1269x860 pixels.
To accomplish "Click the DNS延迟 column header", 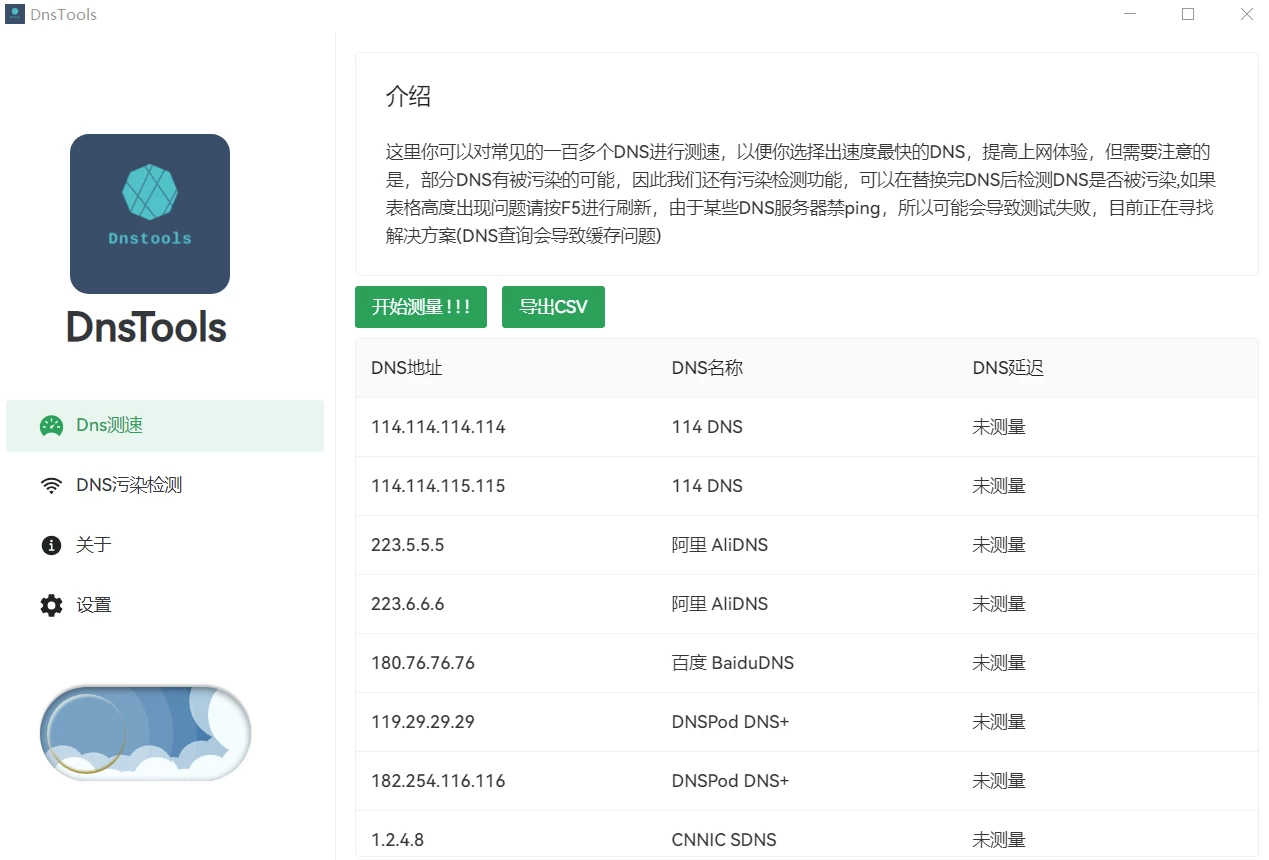I will pyautogui.click(x=1007, y=368).
